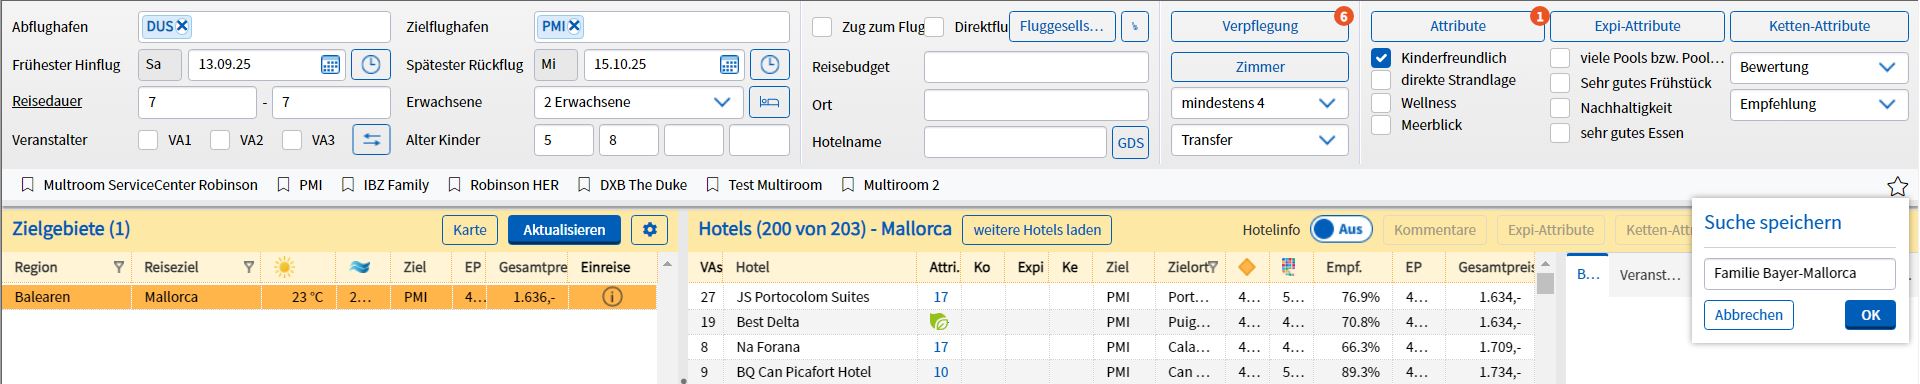Click the Reisebudget input field
1920x384 pixels.
[1036, 67]
